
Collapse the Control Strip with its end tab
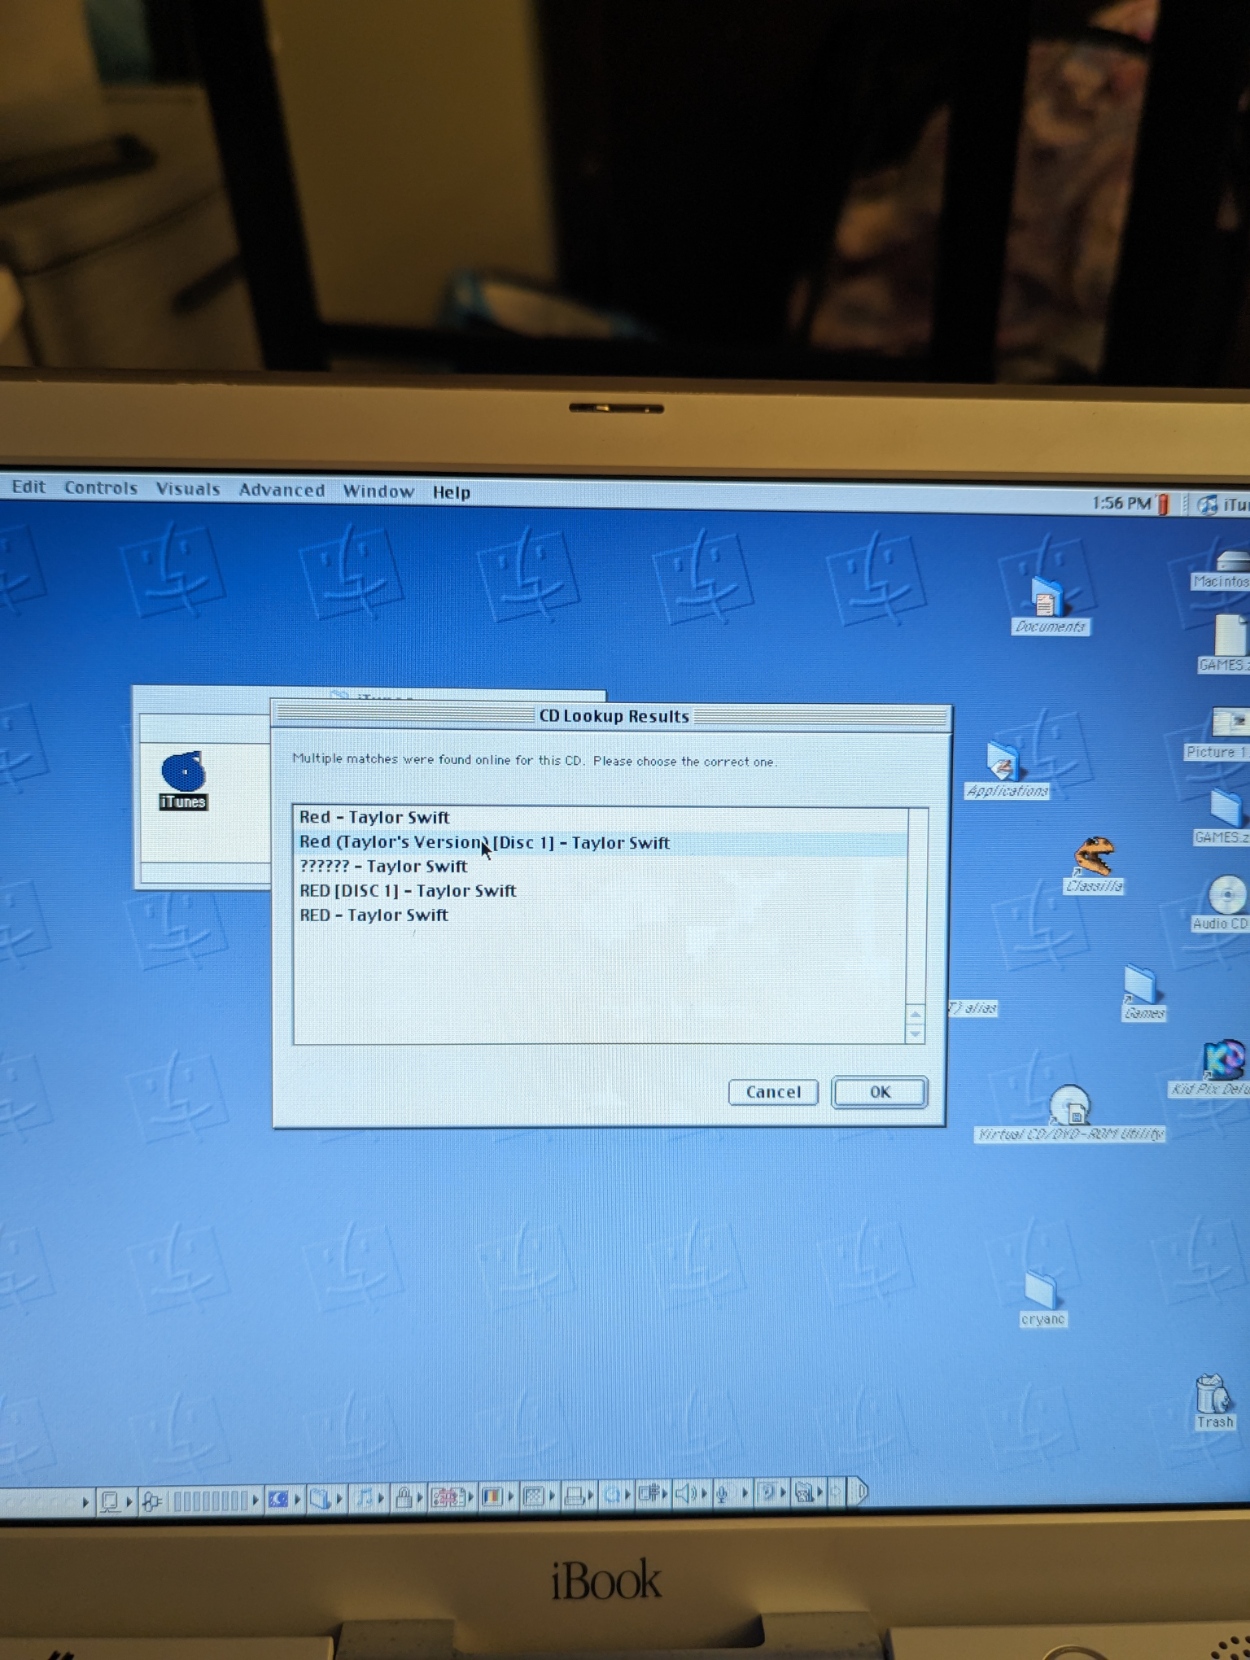point(859,1492)
